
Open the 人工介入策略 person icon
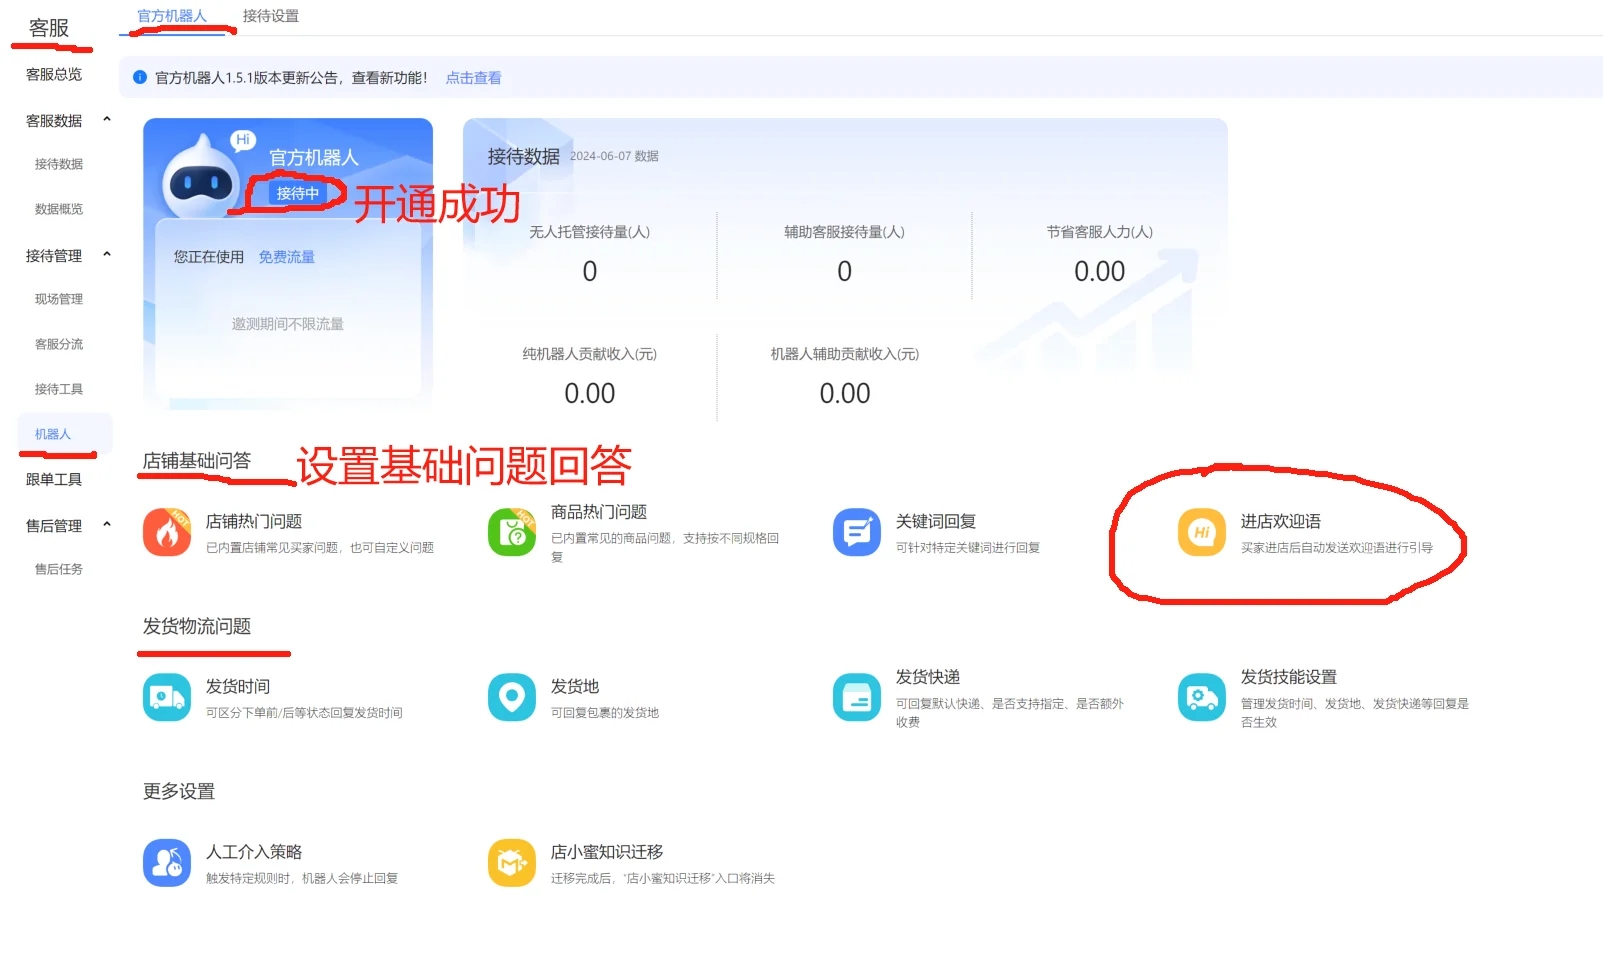[x=167, y=862]
